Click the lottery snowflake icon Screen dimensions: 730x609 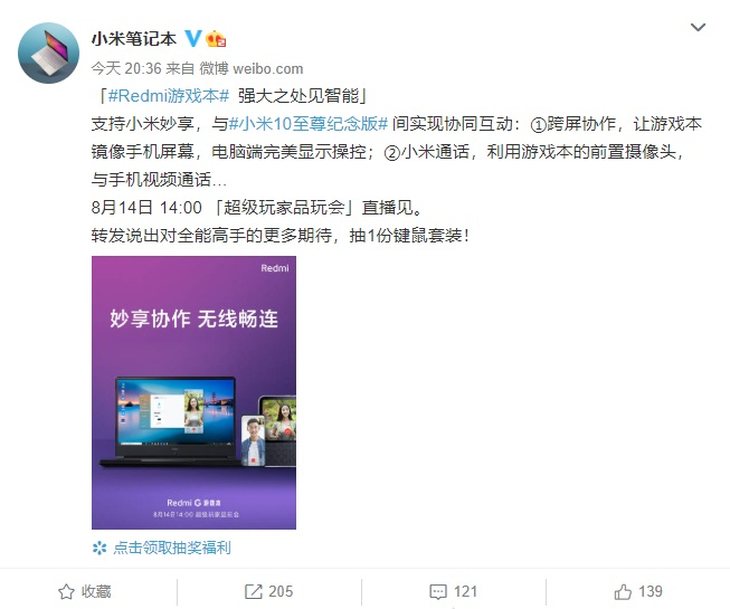click(99, 548)
